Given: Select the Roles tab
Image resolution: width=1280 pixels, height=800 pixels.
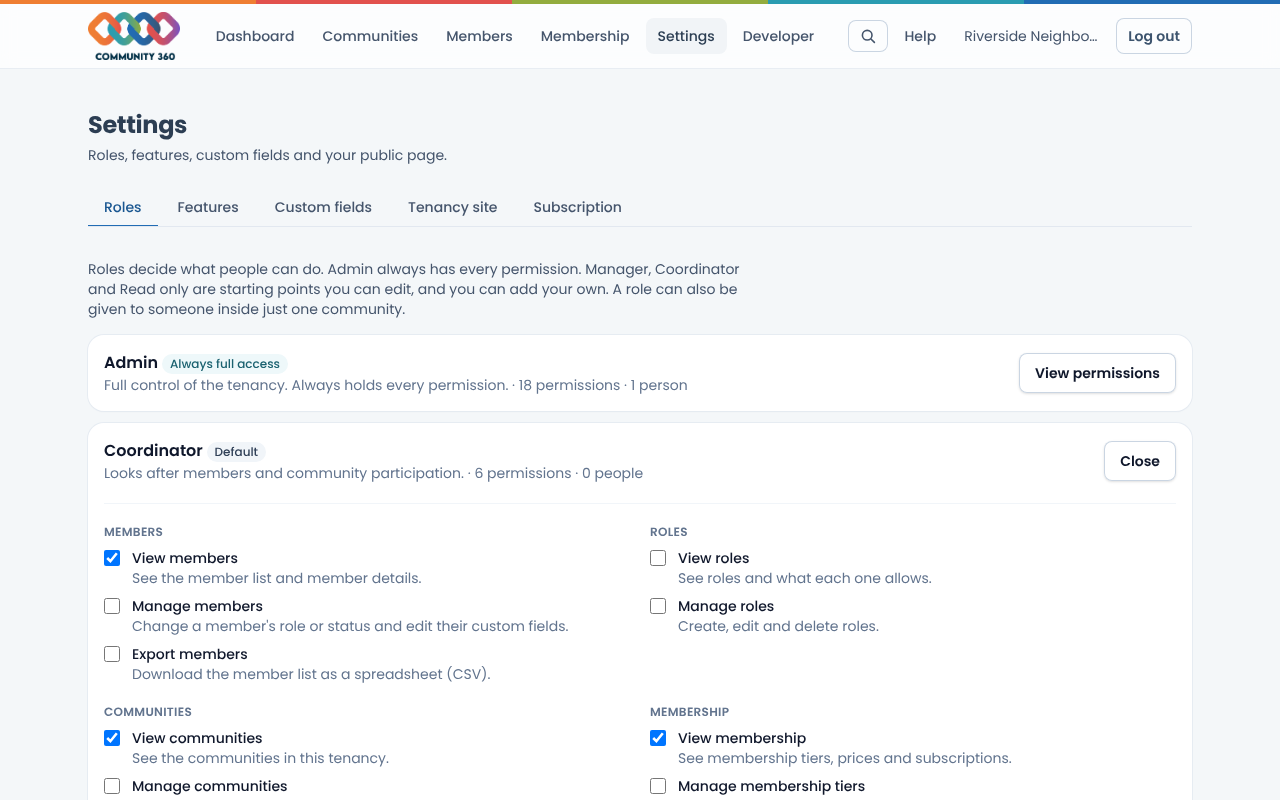Looking at the screenshot, I should click(123, 207).
